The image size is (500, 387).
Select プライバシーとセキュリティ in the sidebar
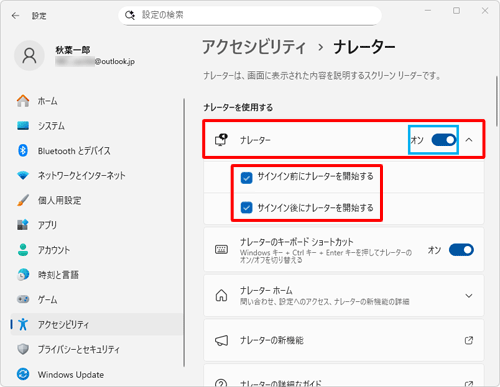point(97,349)
